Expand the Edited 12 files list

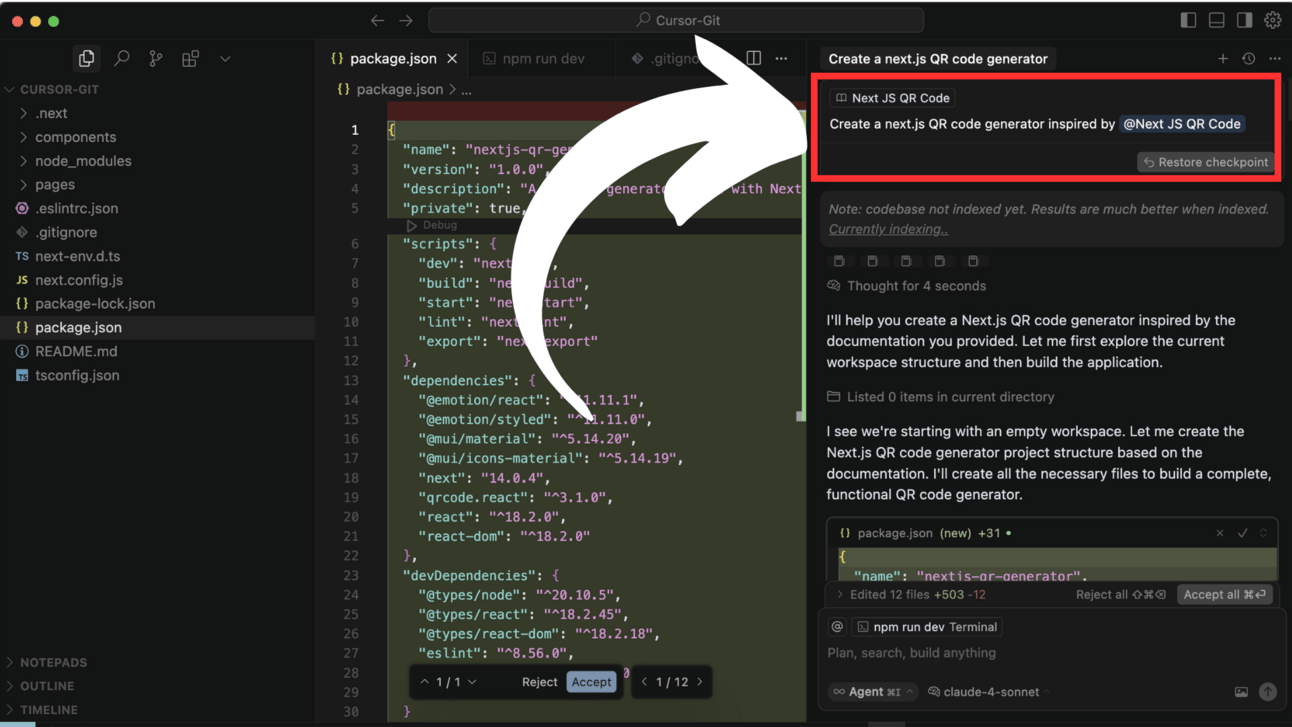[840, 595]
